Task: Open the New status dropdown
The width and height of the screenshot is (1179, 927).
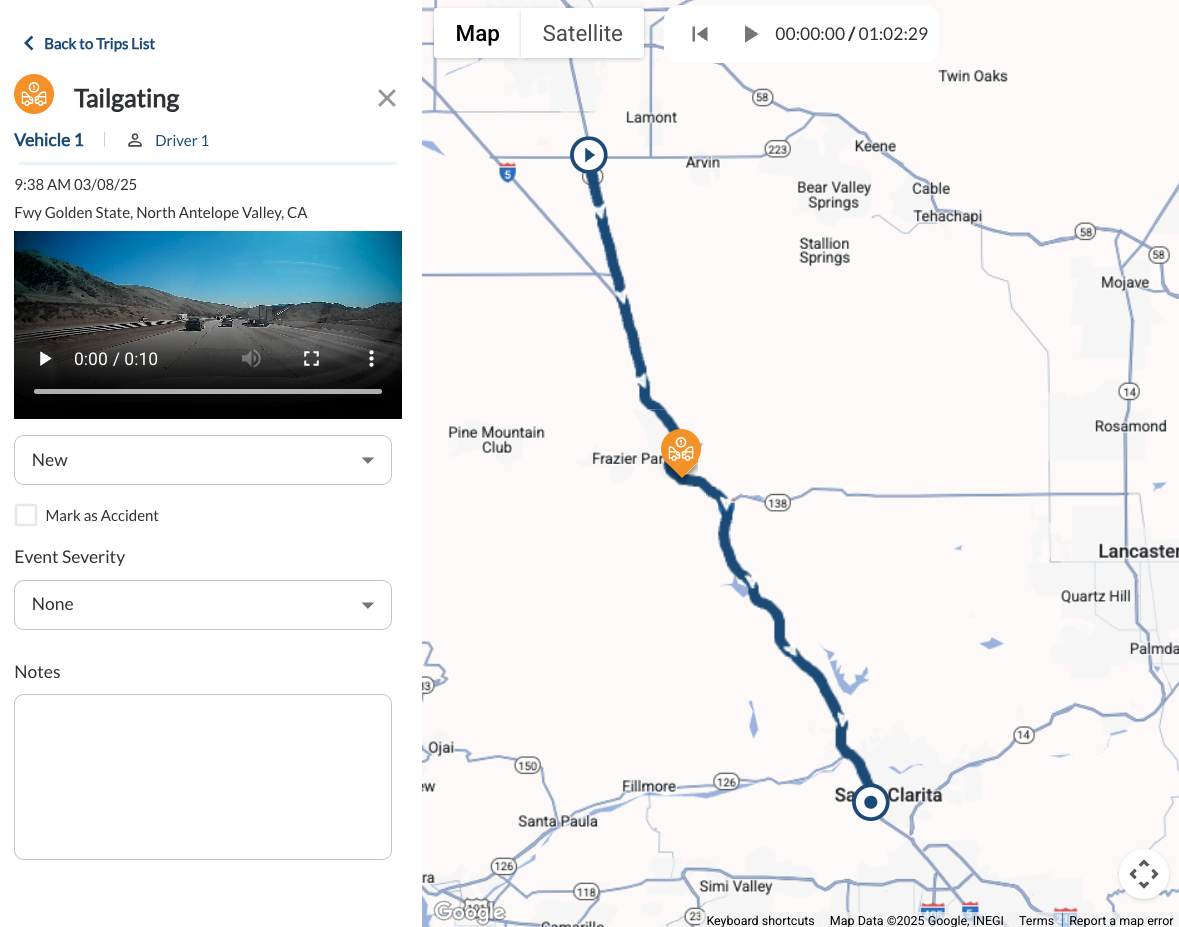Action: point(203,460)
